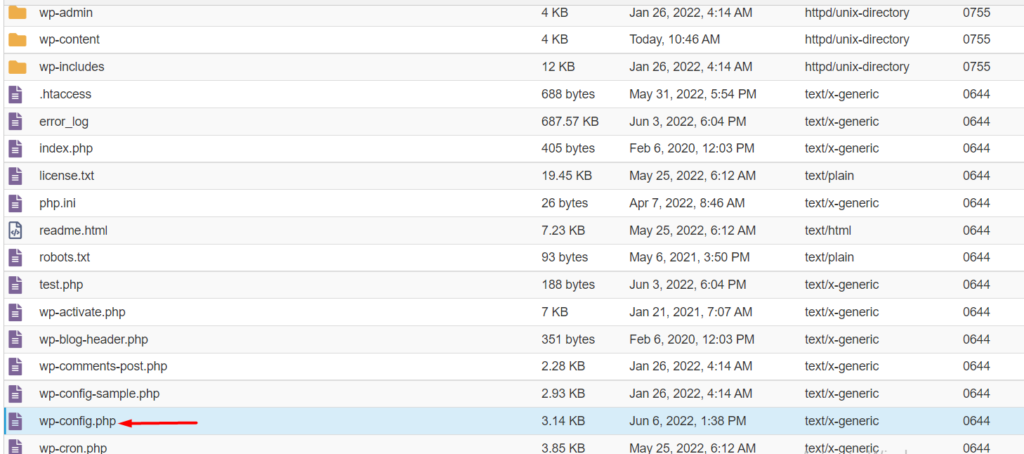The width and height of the screenshot is (1024, 454).
Task: Click the 19.45 KB size value
Action: pyautogui.click(x=566, y=176)
